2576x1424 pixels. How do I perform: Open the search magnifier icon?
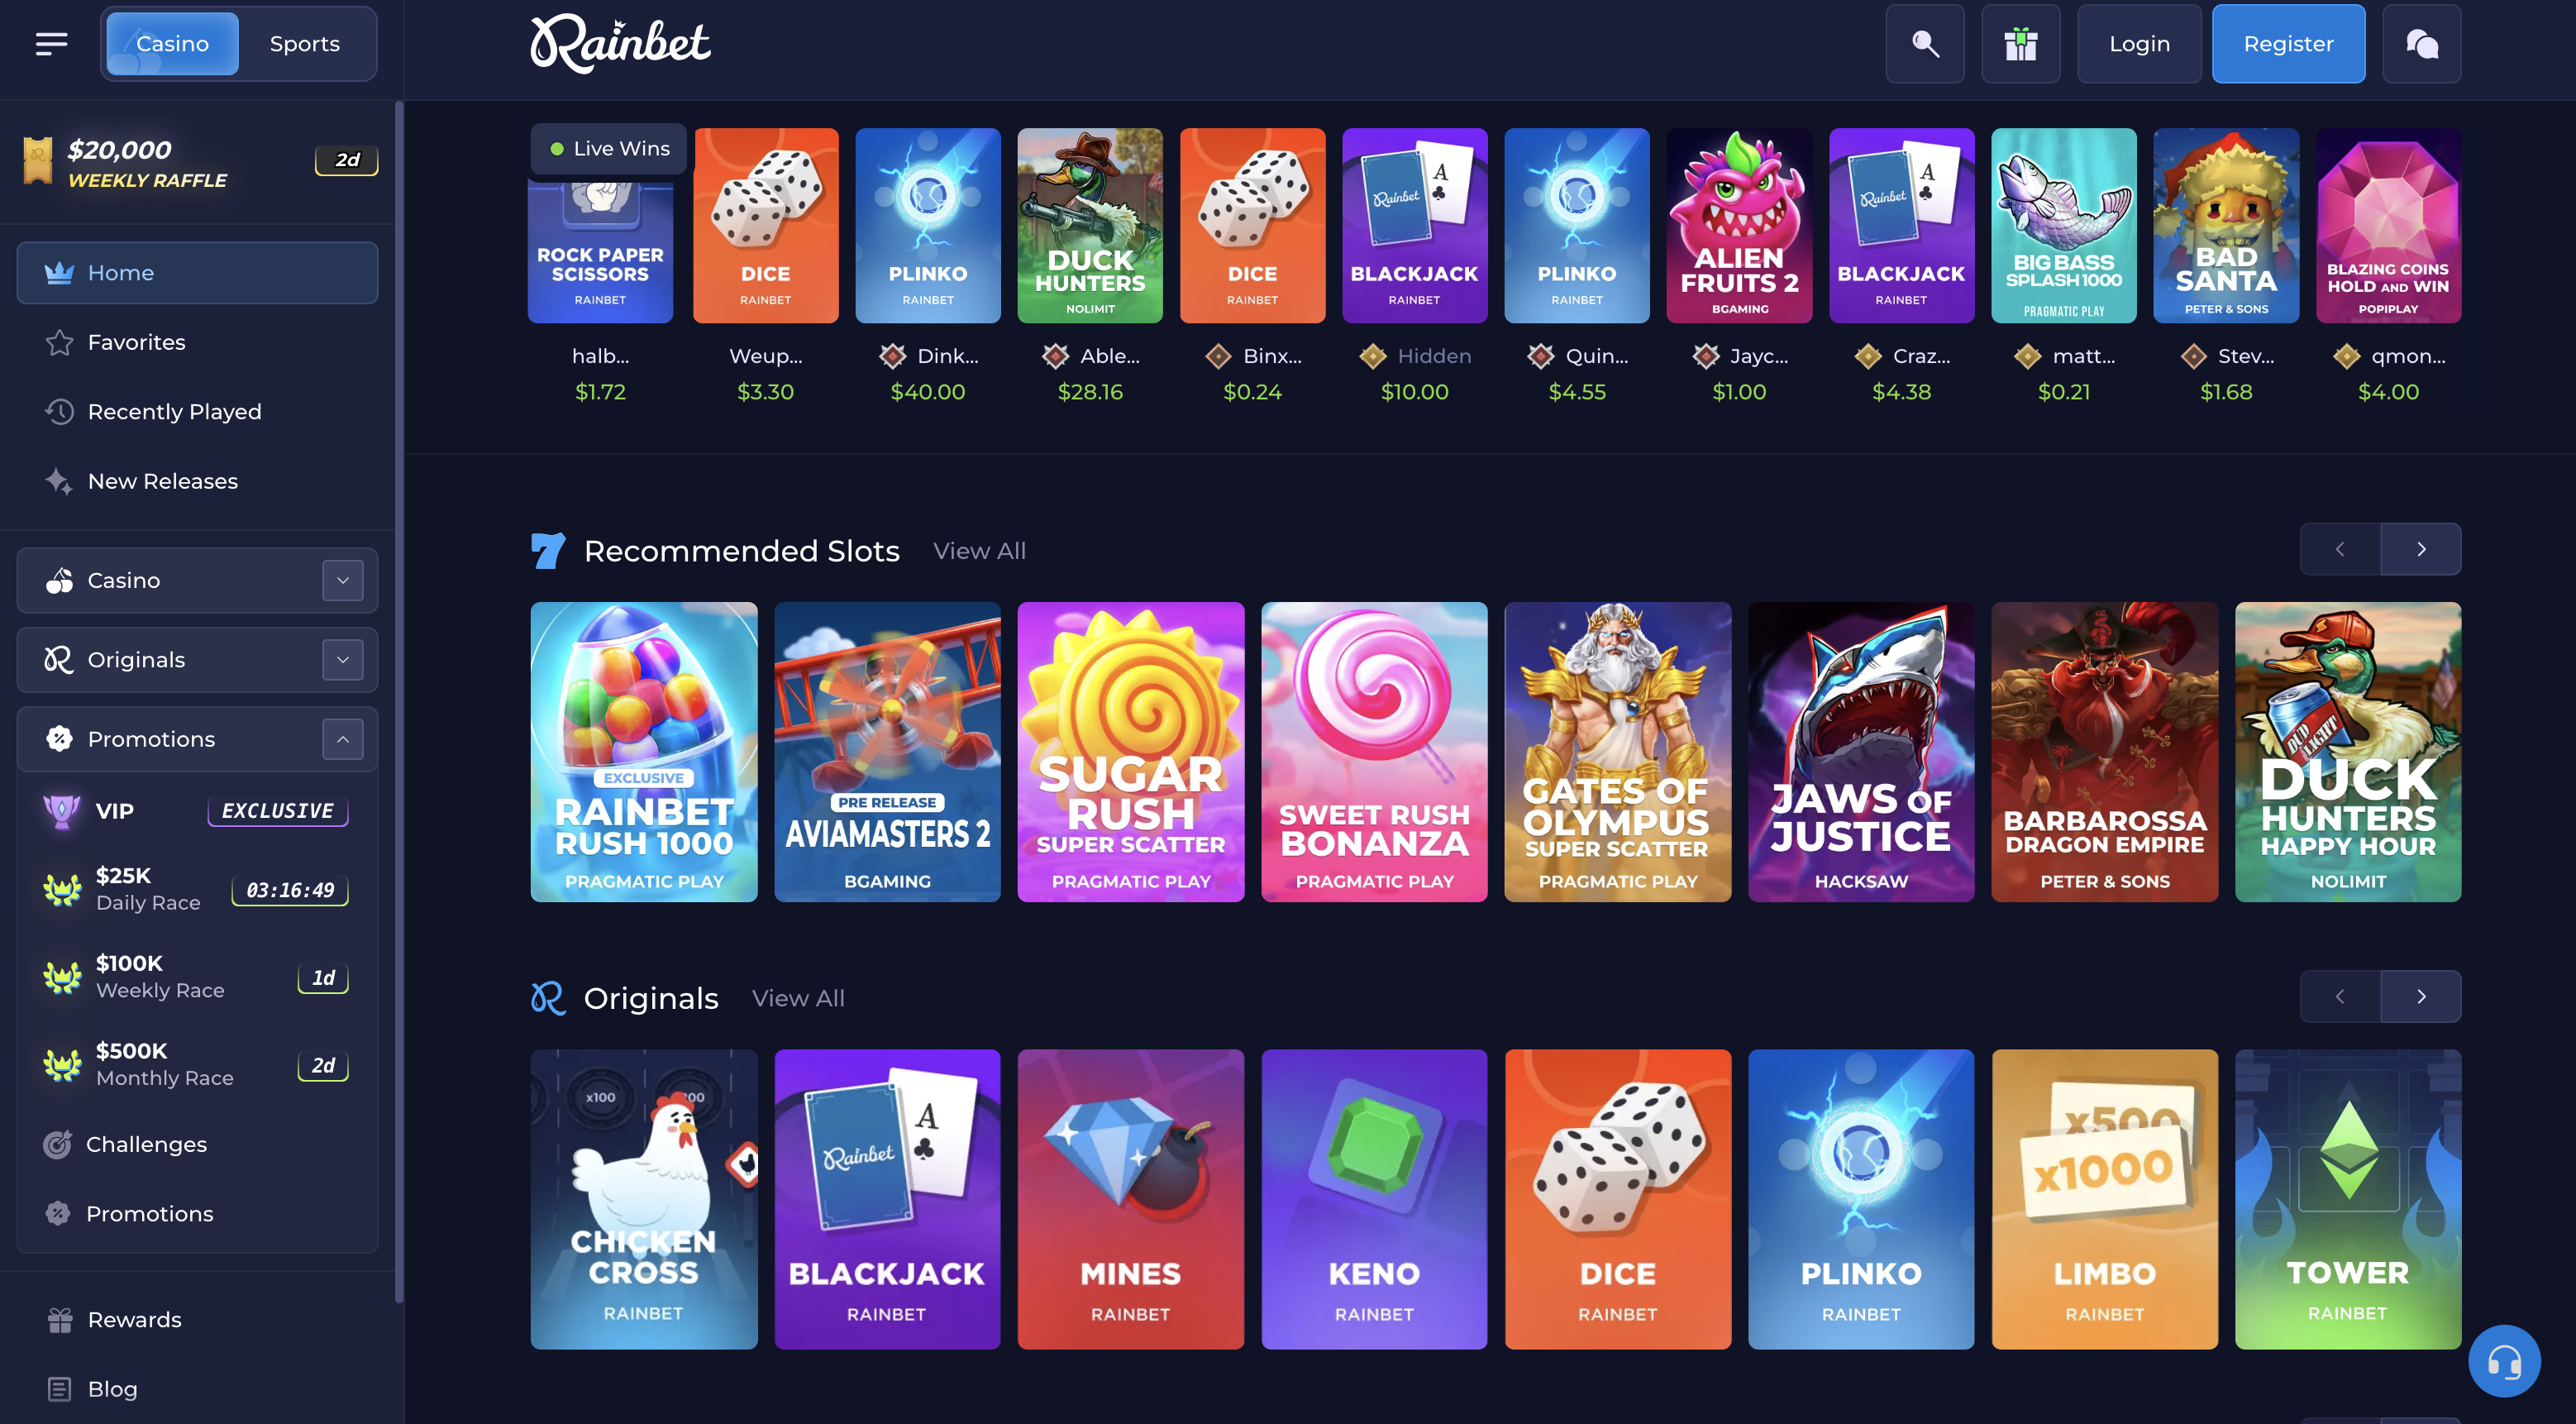point(1925,44)
